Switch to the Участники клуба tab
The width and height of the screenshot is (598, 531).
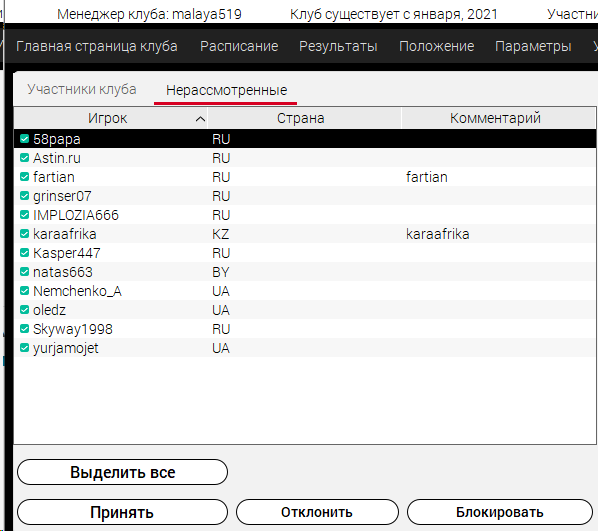click(x=82, y=89)
